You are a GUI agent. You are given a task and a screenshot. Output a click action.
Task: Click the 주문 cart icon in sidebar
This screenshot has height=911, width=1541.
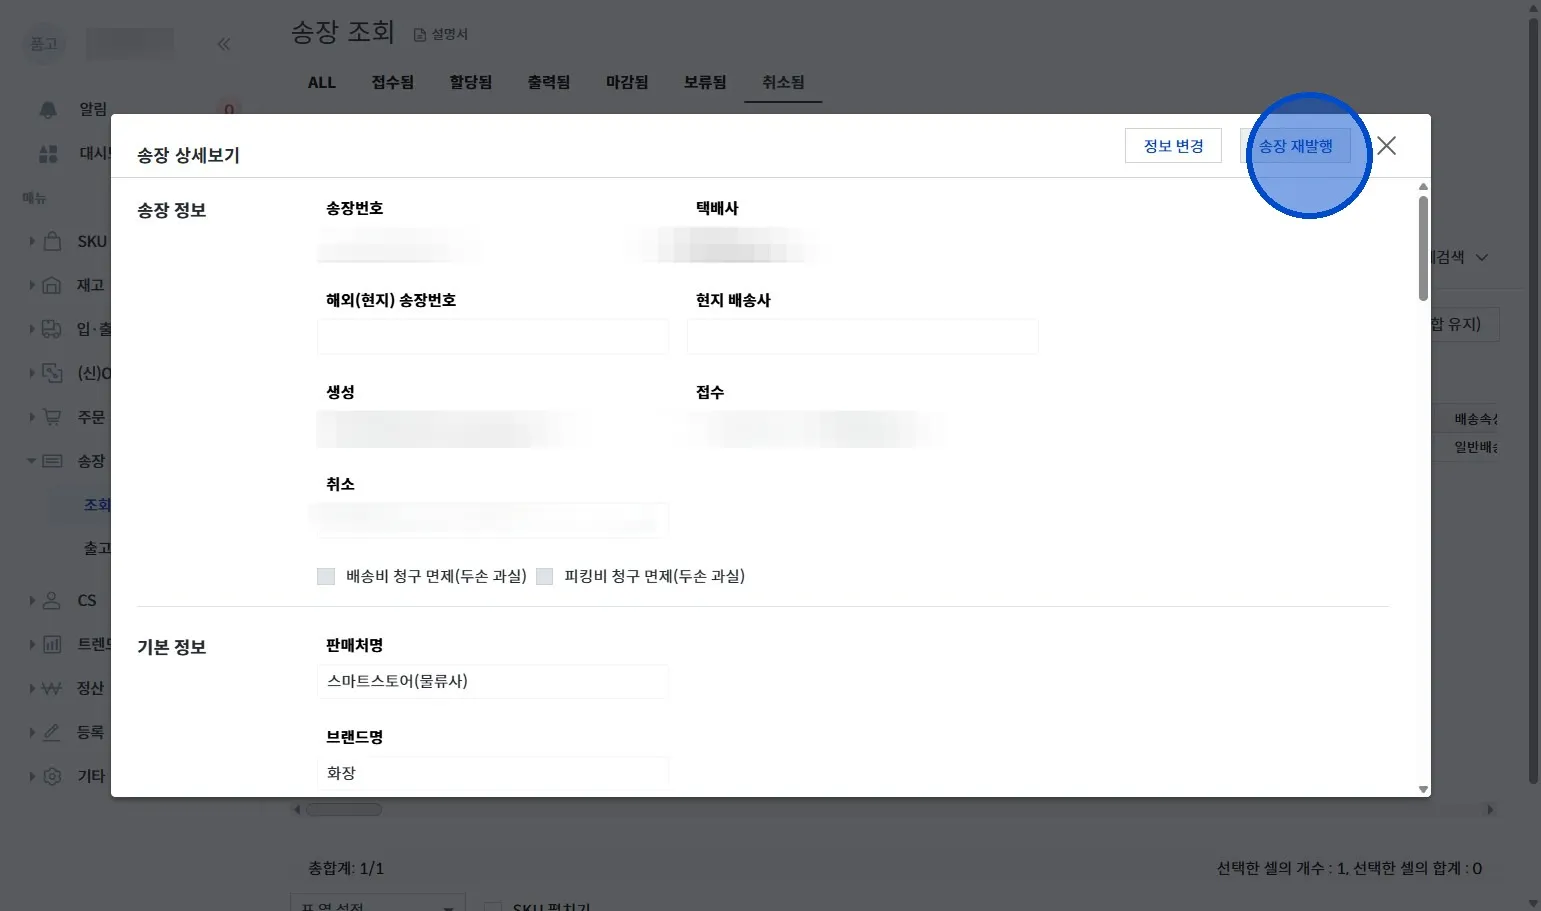(52, 417)
